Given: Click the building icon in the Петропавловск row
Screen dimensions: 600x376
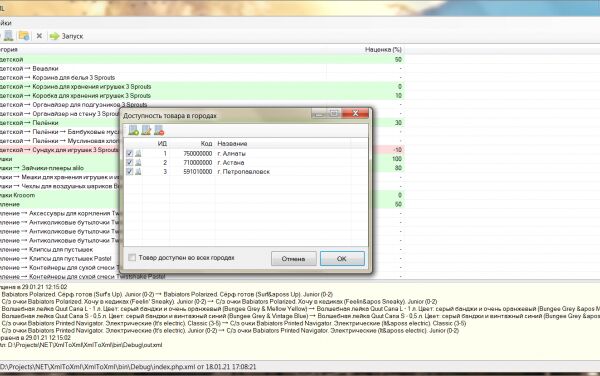Looking at the screenshot, I should pyautogui.click(x=138, y=172).
